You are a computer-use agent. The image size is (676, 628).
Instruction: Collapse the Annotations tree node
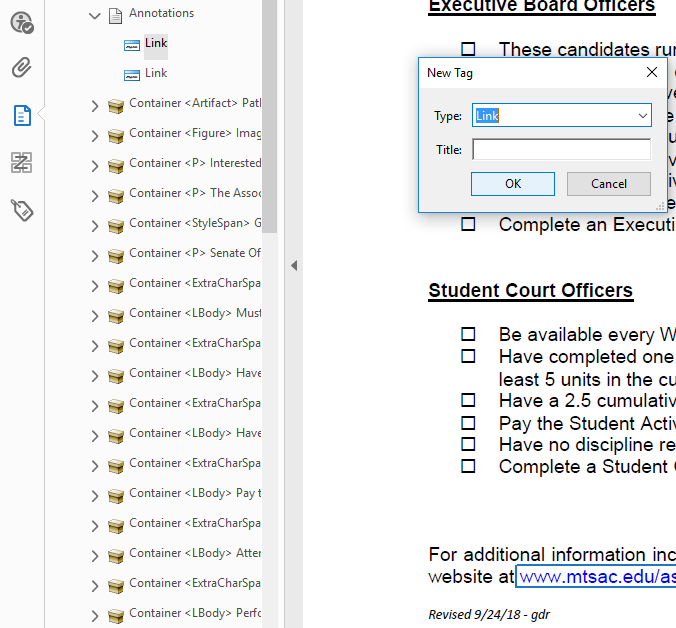(x=94, y=16)
